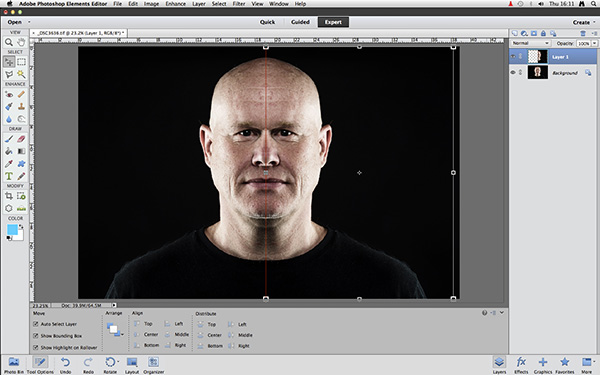The image size is (600, 375).
Task: Select the Straighten tool
Action: 21,208
